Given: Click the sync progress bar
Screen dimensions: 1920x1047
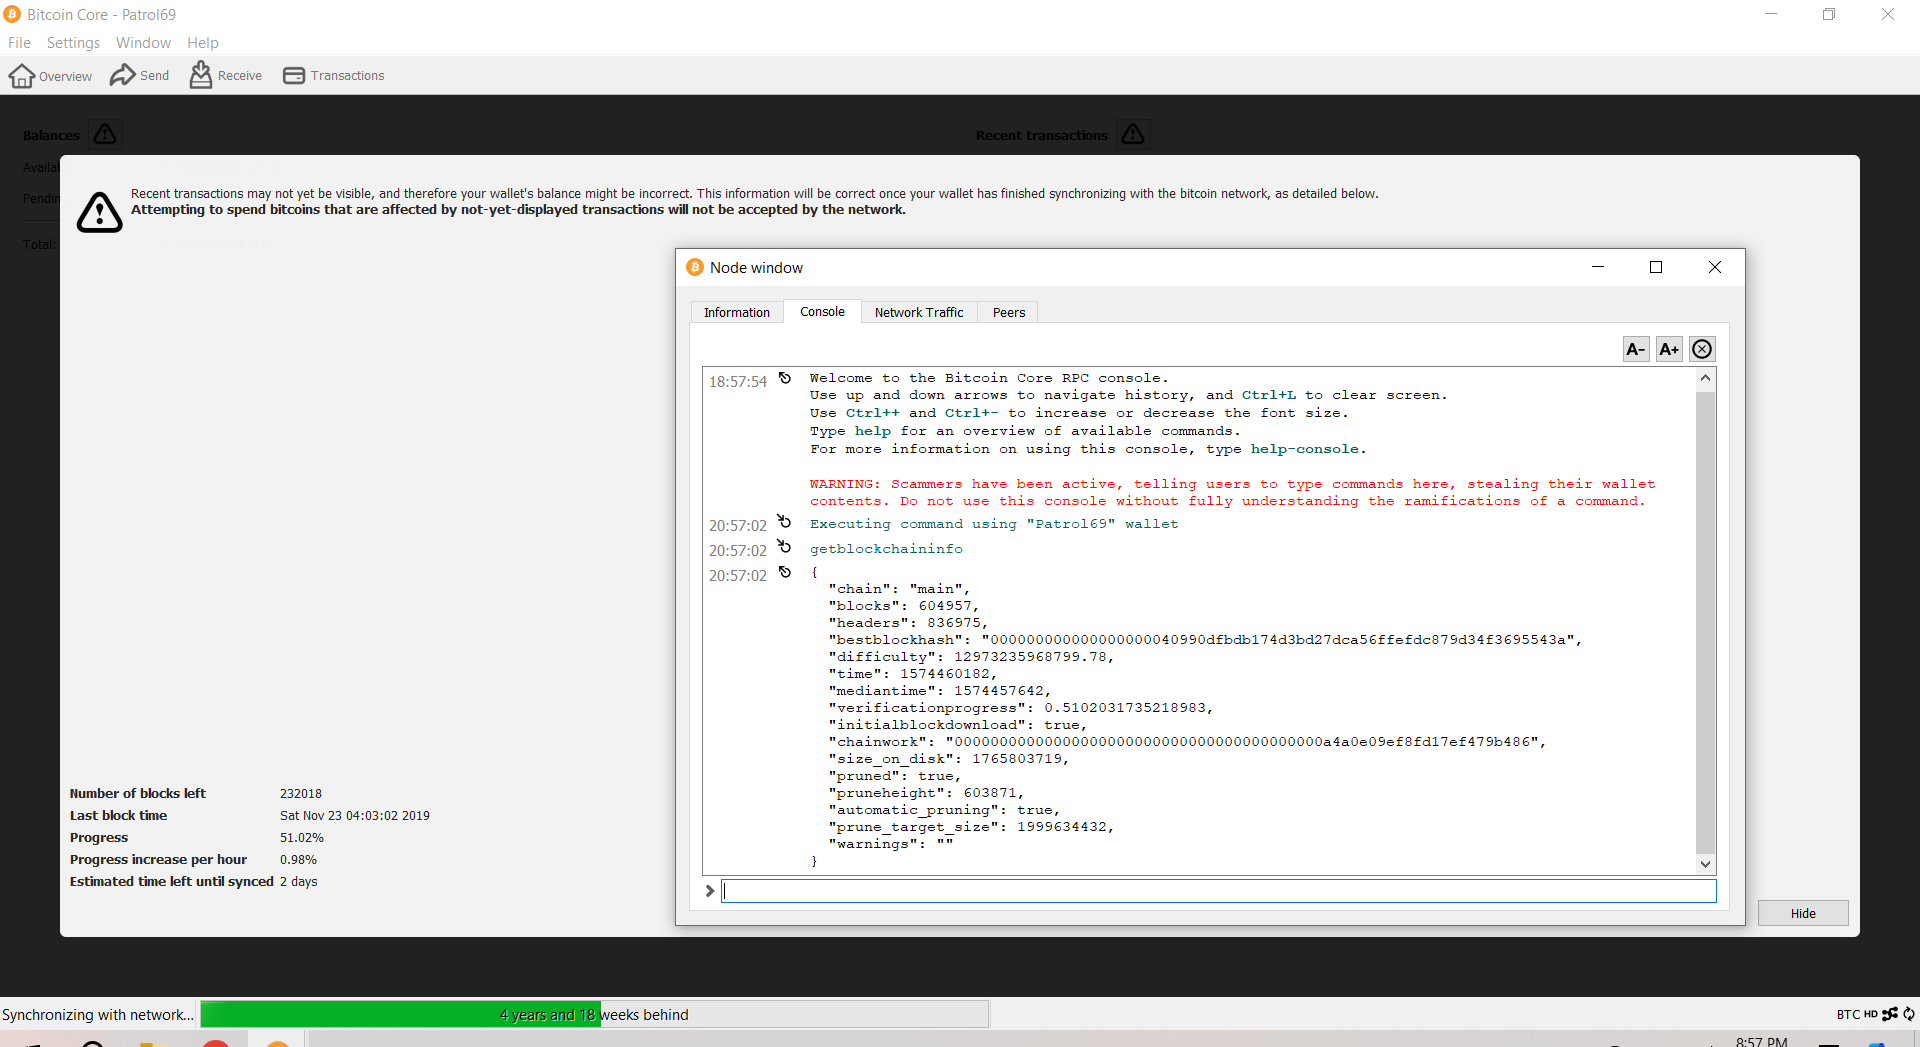Looking at the screenshot, I should click(x=594, y=1014).
